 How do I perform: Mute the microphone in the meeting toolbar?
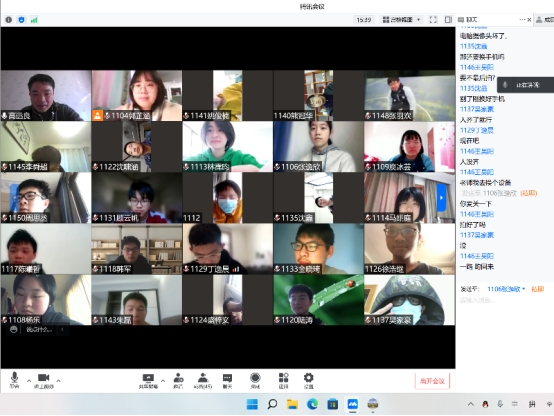[x=14, y=380]
